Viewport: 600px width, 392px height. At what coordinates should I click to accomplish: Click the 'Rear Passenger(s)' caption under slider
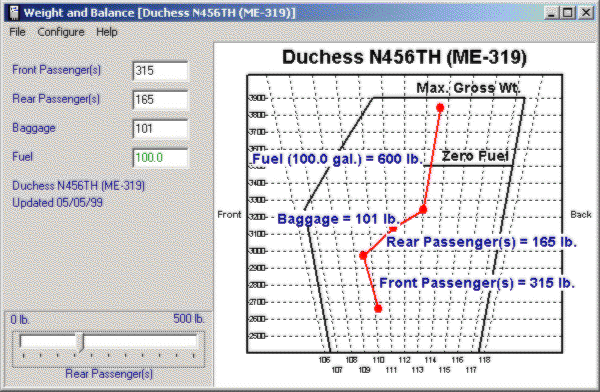(x=109, y=374)
